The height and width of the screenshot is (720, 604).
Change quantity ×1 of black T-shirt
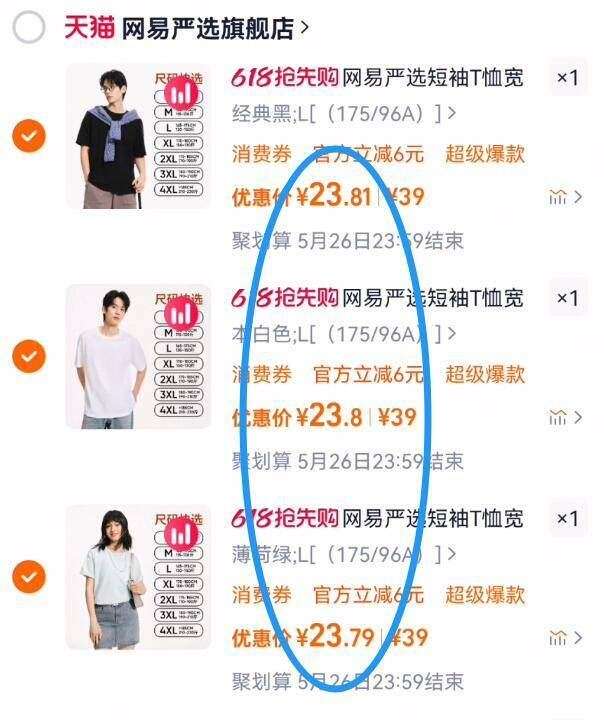568,78
